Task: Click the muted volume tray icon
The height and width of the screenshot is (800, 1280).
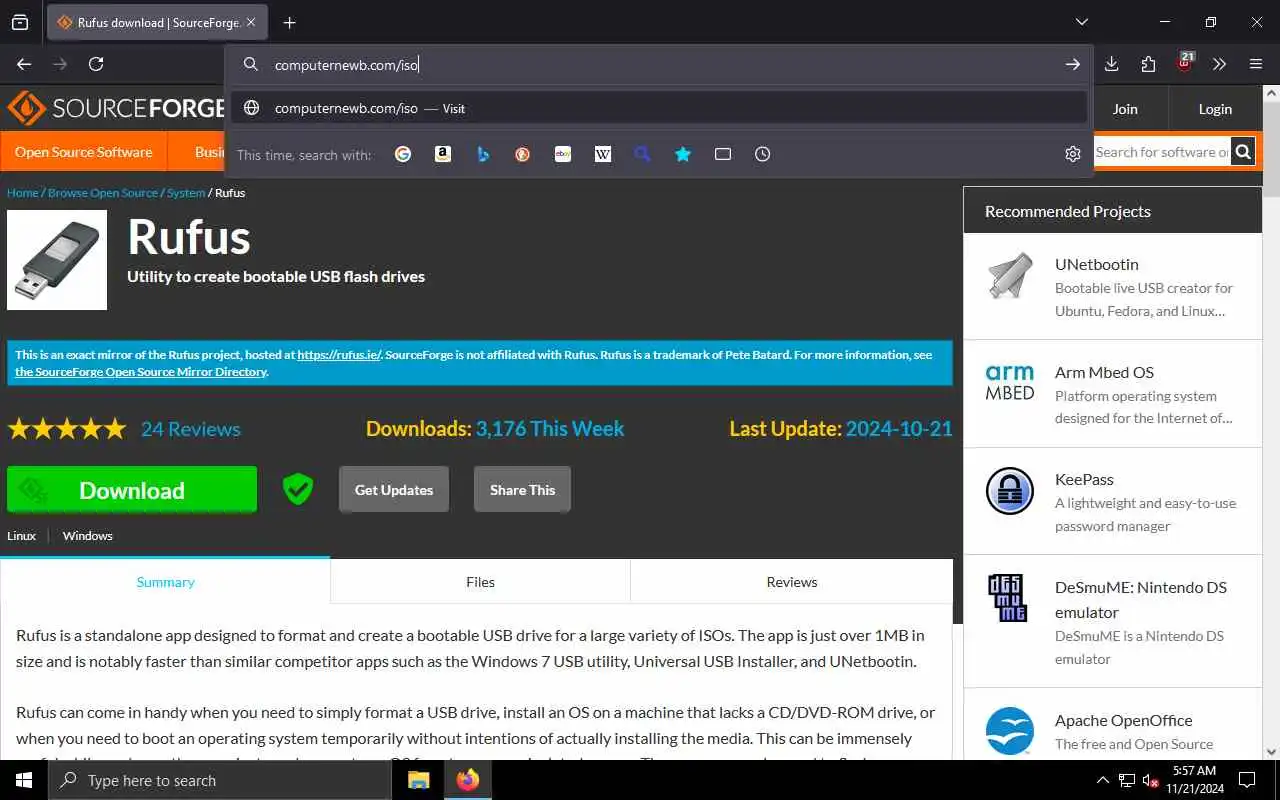Action: [1151, 780]
